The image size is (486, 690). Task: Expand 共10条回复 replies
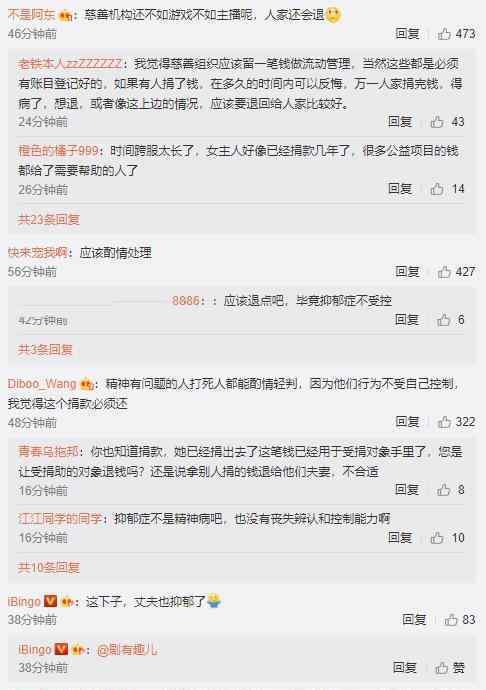(48, 567)
